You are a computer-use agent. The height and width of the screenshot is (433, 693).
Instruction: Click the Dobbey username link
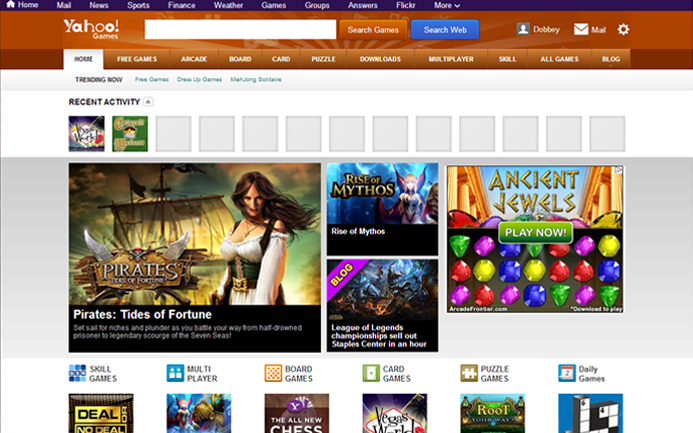546,30
